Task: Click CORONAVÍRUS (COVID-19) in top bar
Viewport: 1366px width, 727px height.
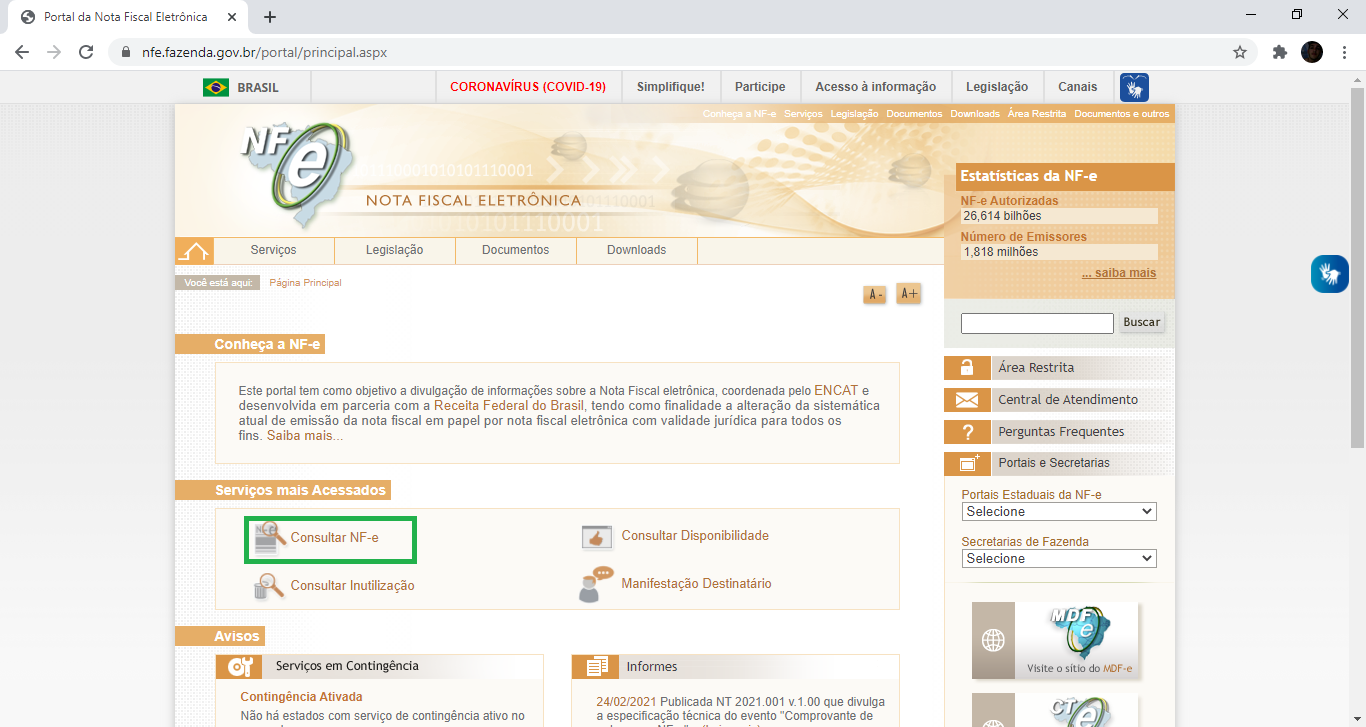Action: tap(528, 87)
